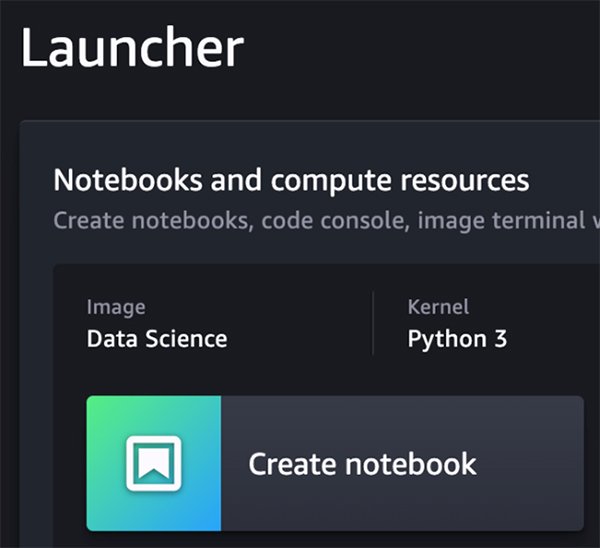
Task: Click the divider between Image and Kernel
Action: coord(373,323)
